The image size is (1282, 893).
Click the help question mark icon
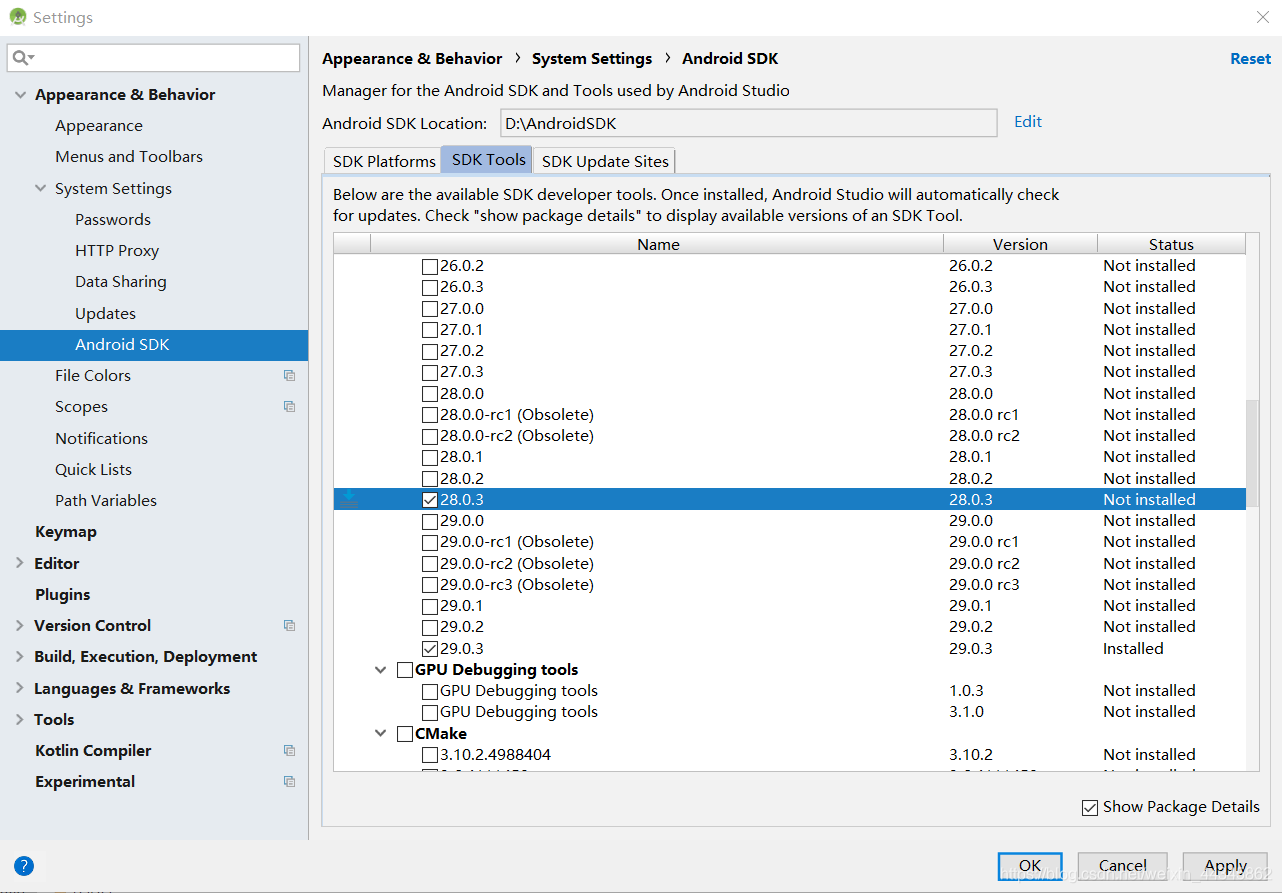coord(24,866)
